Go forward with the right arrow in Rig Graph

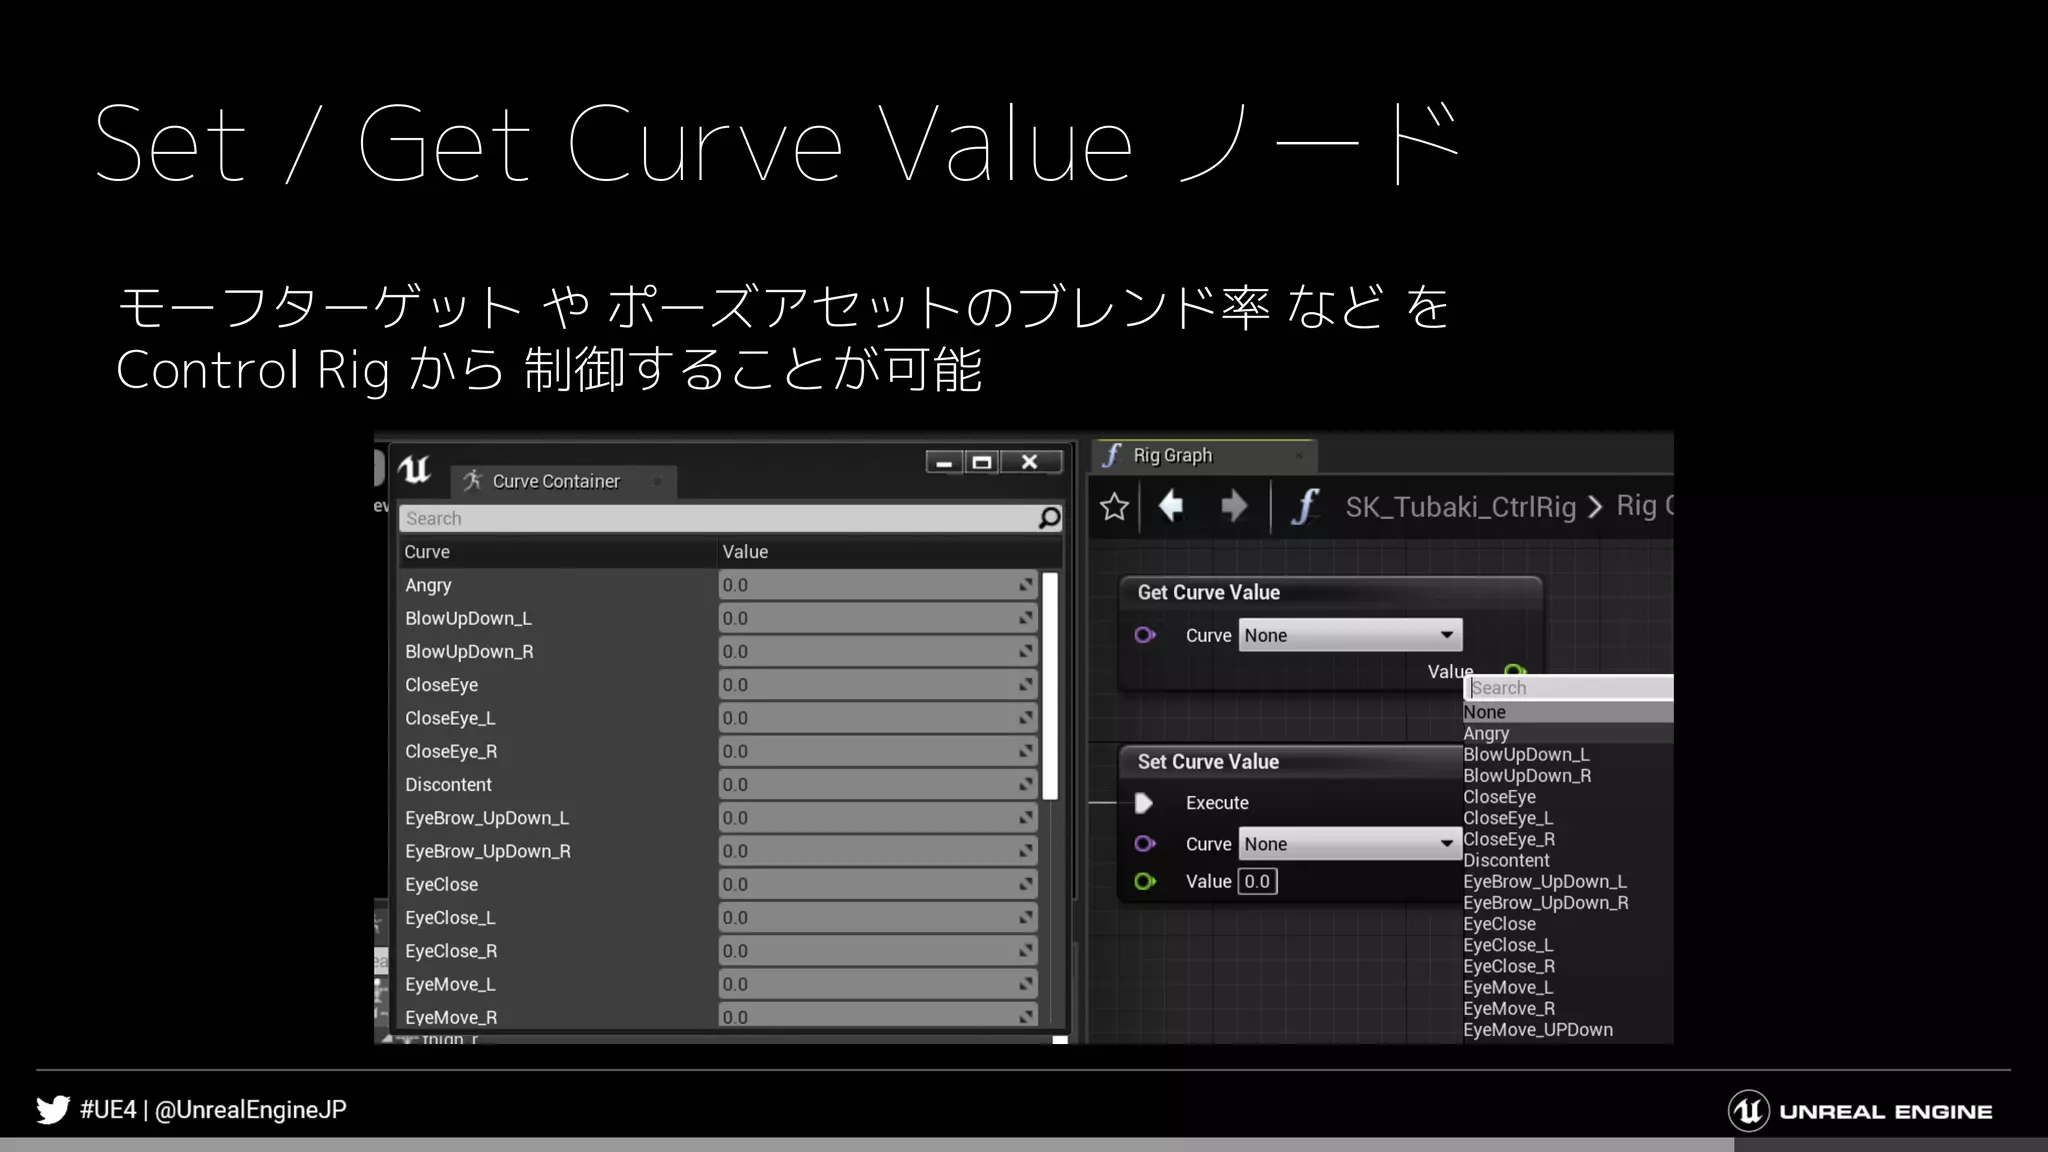1234,506
